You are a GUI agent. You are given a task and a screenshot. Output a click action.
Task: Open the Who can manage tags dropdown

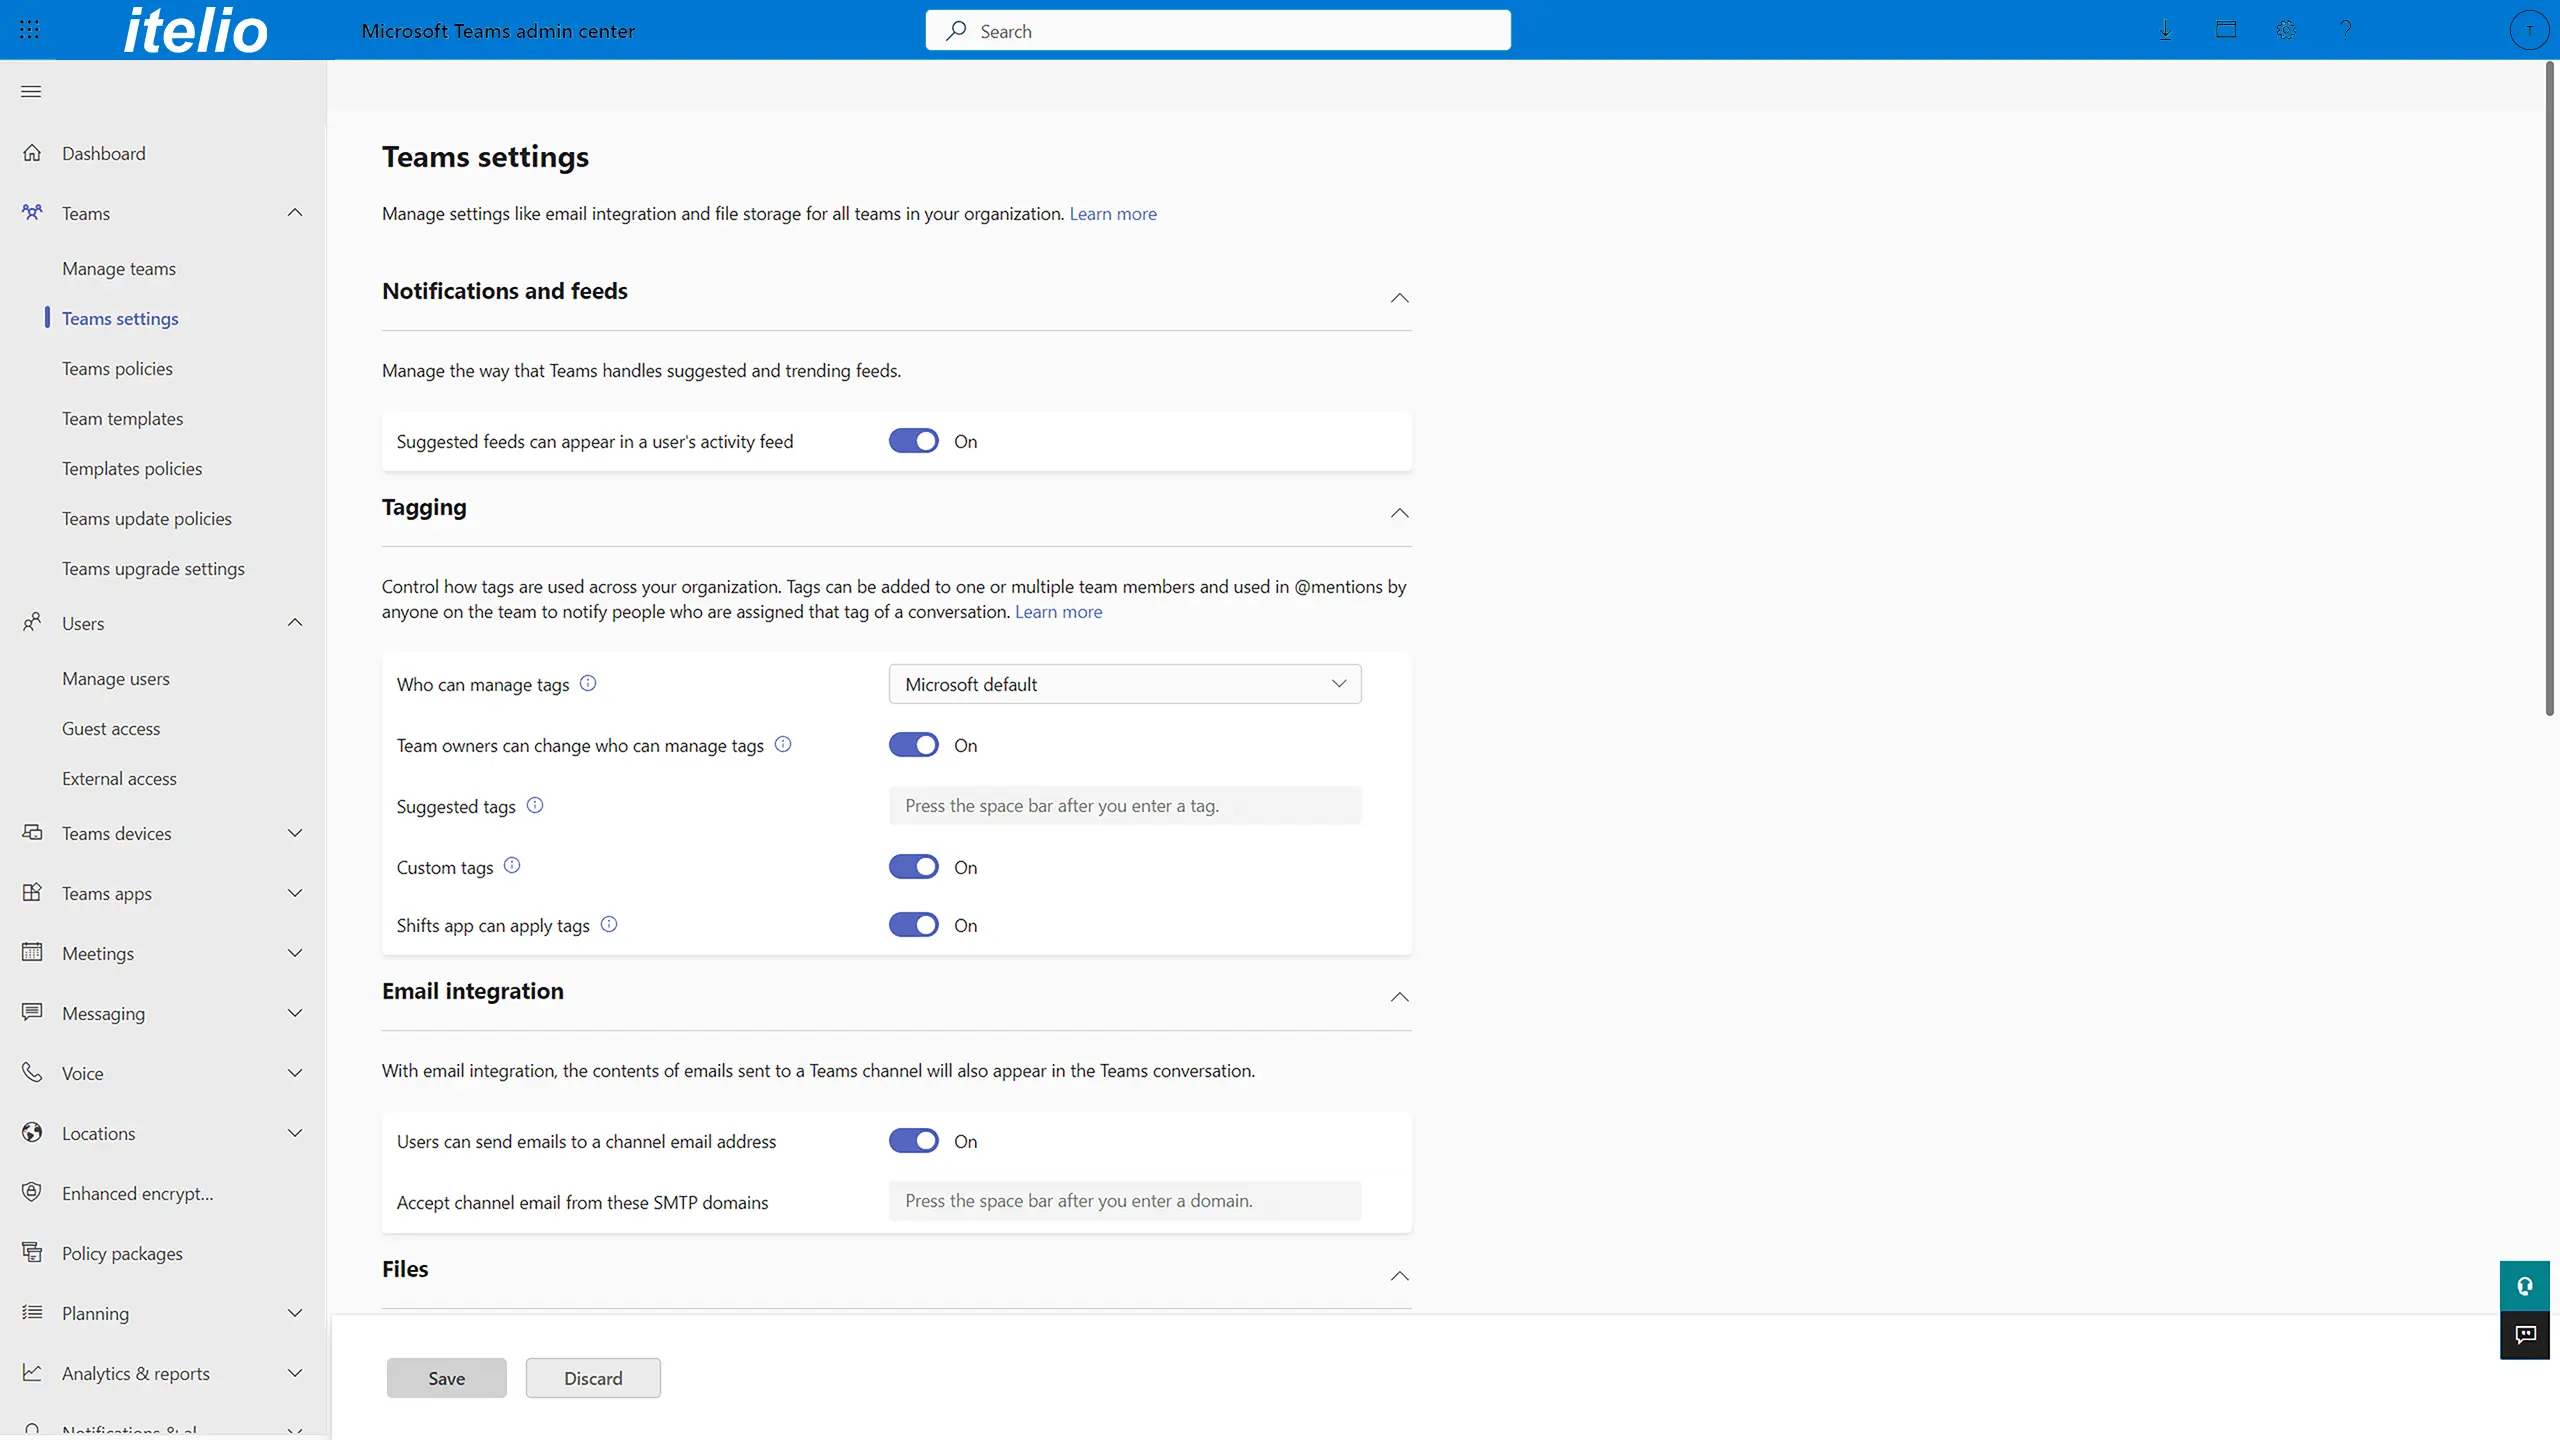coord(1125,684)
